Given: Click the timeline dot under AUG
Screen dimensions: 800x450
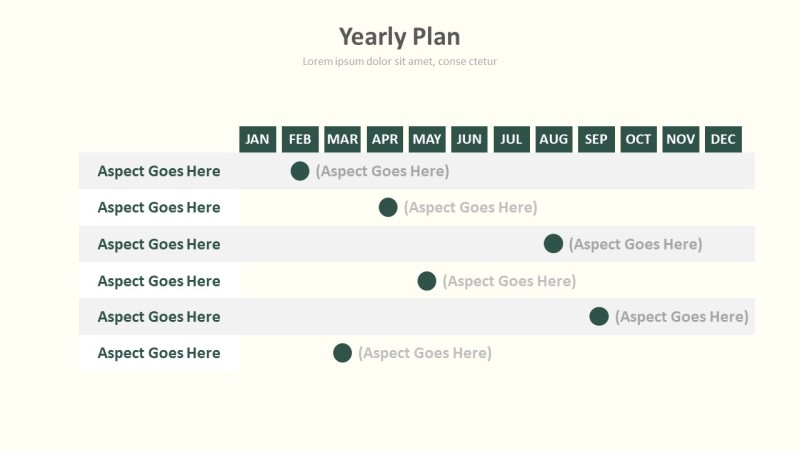Looking at the screenshot, I should (x=553, y=244).
